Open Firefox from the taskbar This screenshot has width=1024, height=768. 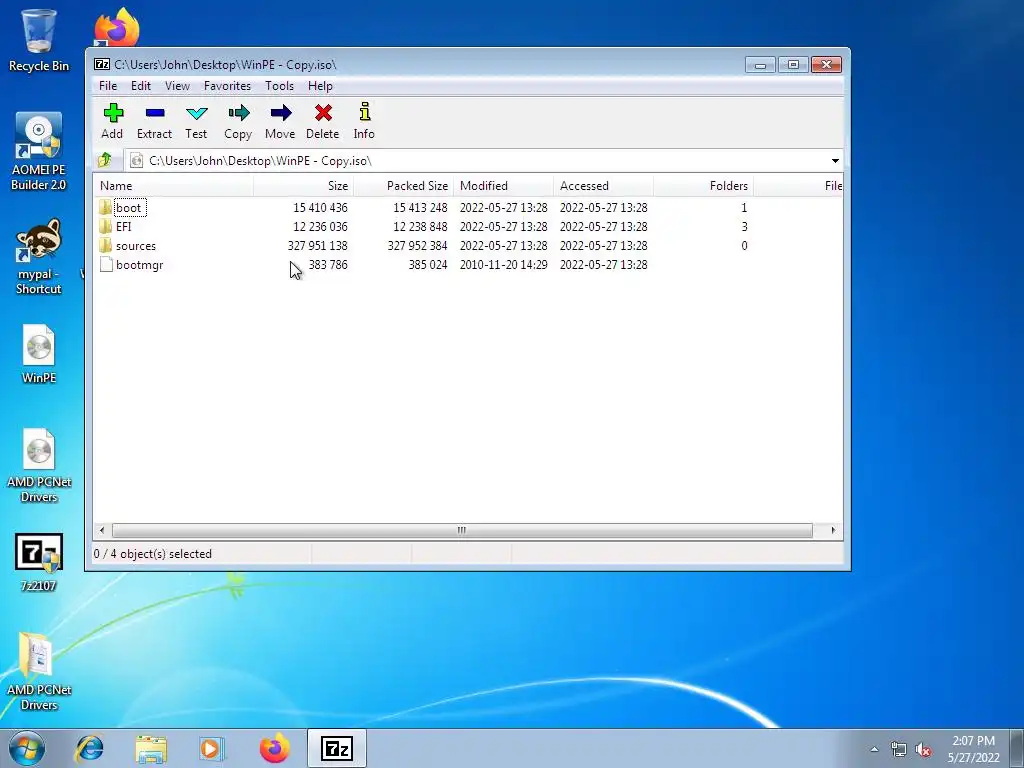(274, 748)
